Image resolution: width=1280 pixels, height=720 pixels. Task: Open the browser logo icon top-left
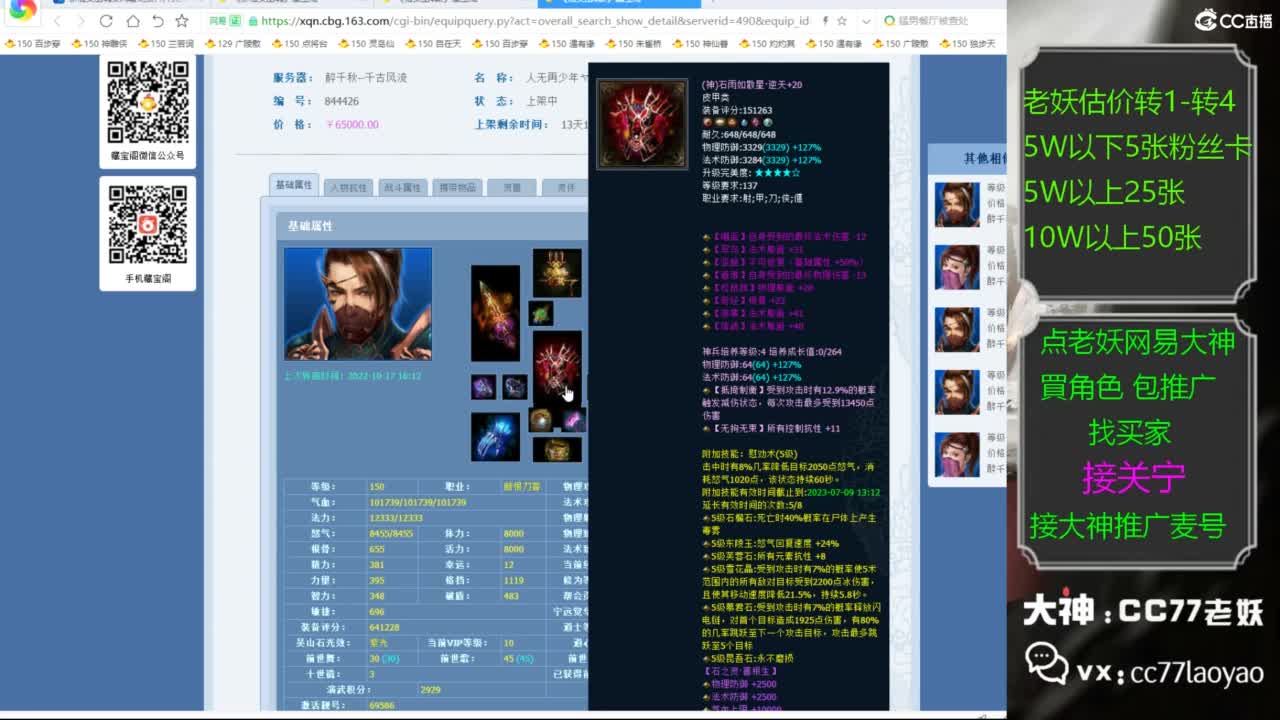pyautogui.click(x=22, y=10)
